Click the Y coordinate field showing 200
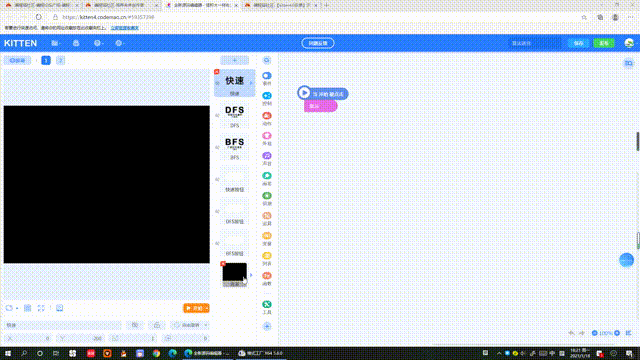 [x=80, y=338]
